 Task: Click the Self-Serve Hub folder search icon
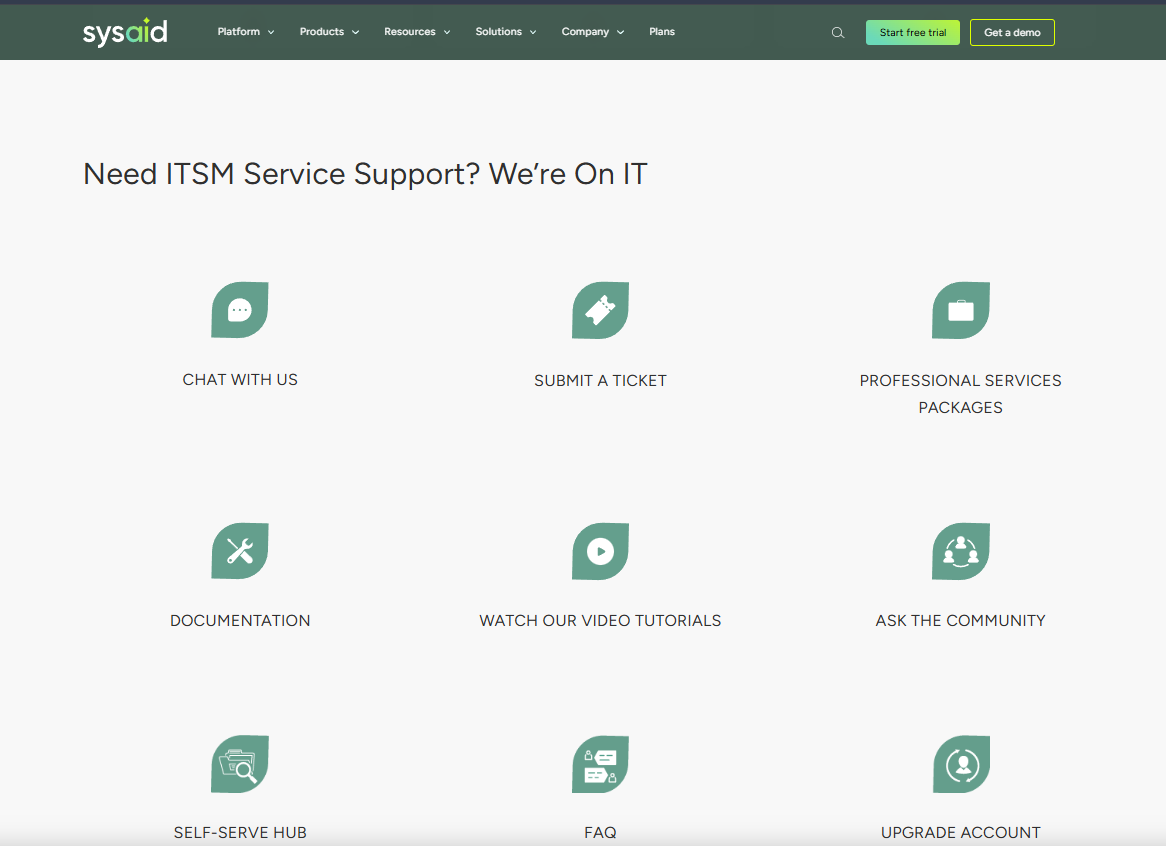(x=239, y=764)
